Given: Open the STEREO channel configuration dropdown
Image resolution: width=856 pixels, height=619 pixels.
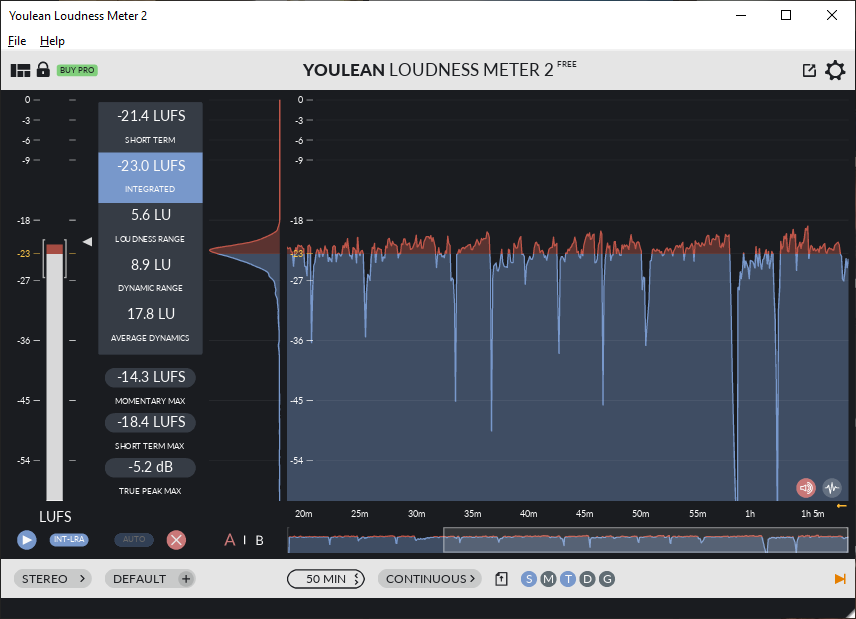Looking at the screenshot, I should 52,579.
